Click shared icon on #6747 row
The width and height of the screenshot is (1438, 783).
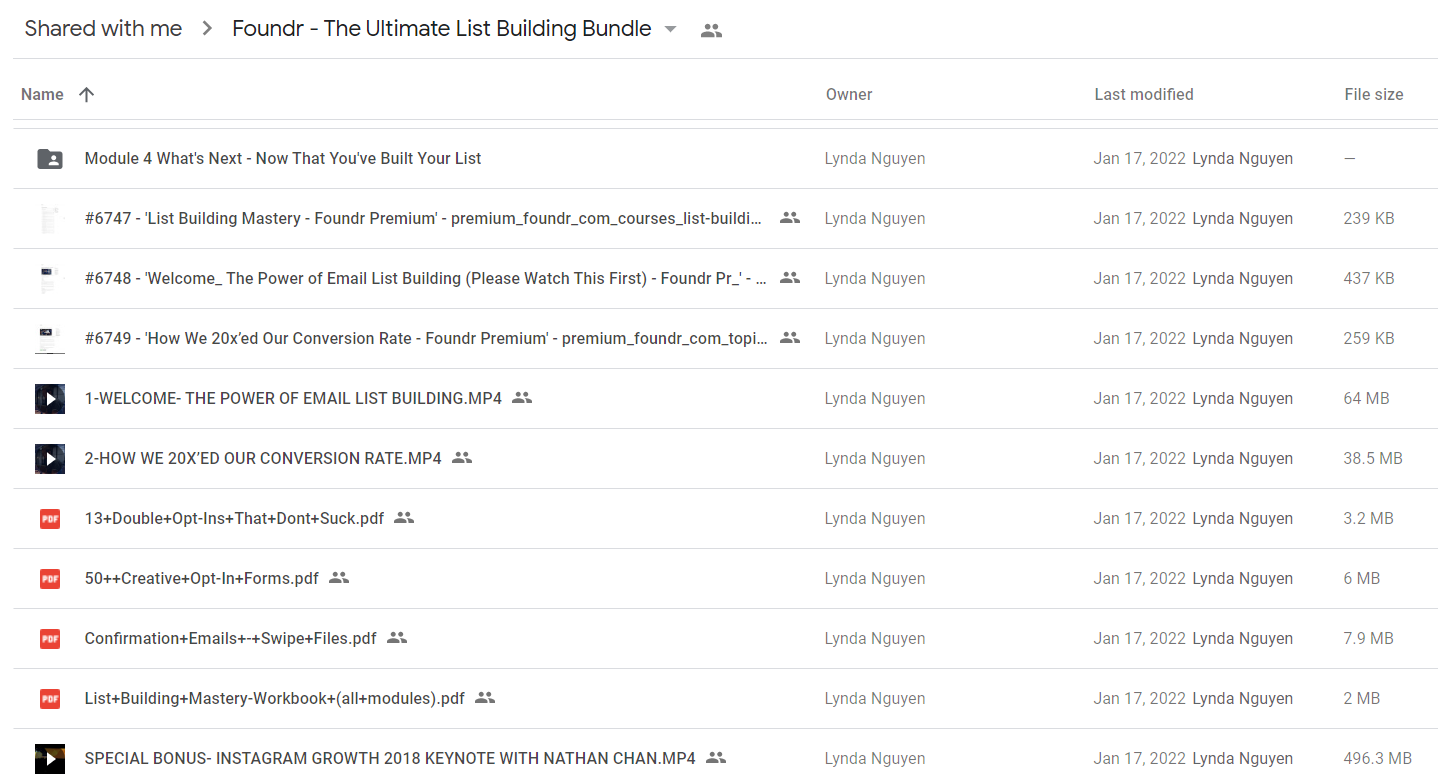coord(790,217)
